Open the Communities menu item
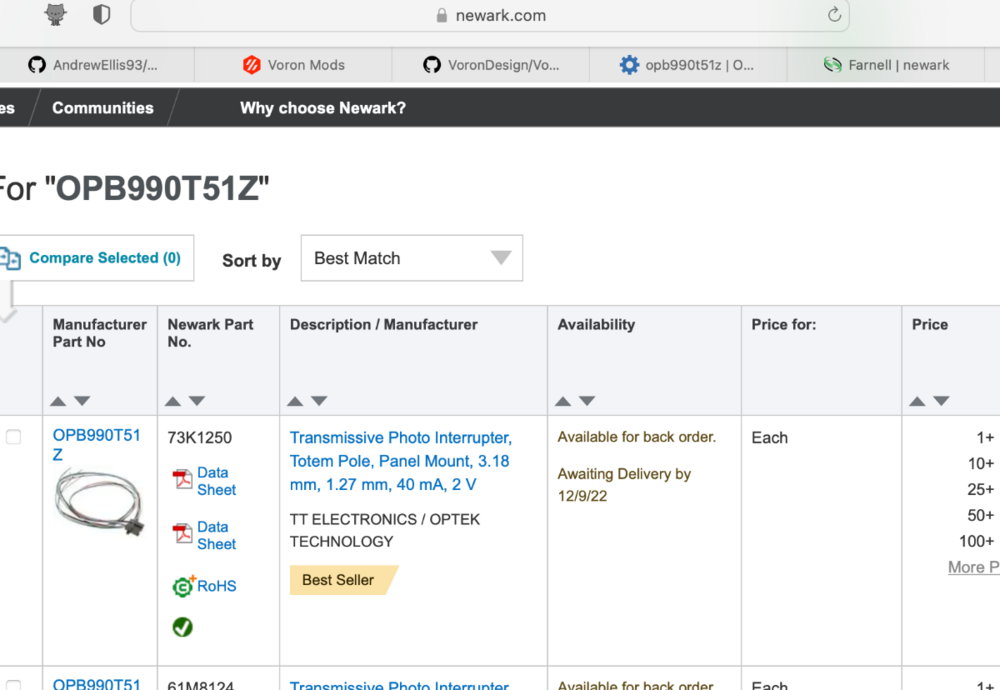 [x=103, y=108]
